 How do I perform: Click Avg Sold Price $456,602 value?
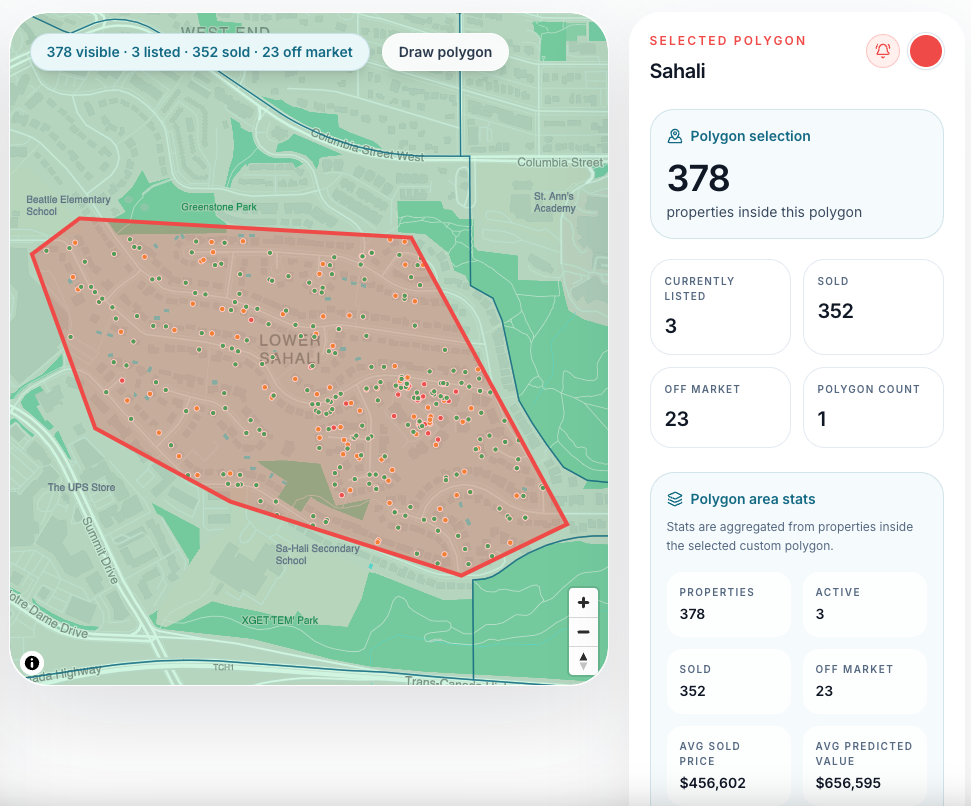(712, 783)
